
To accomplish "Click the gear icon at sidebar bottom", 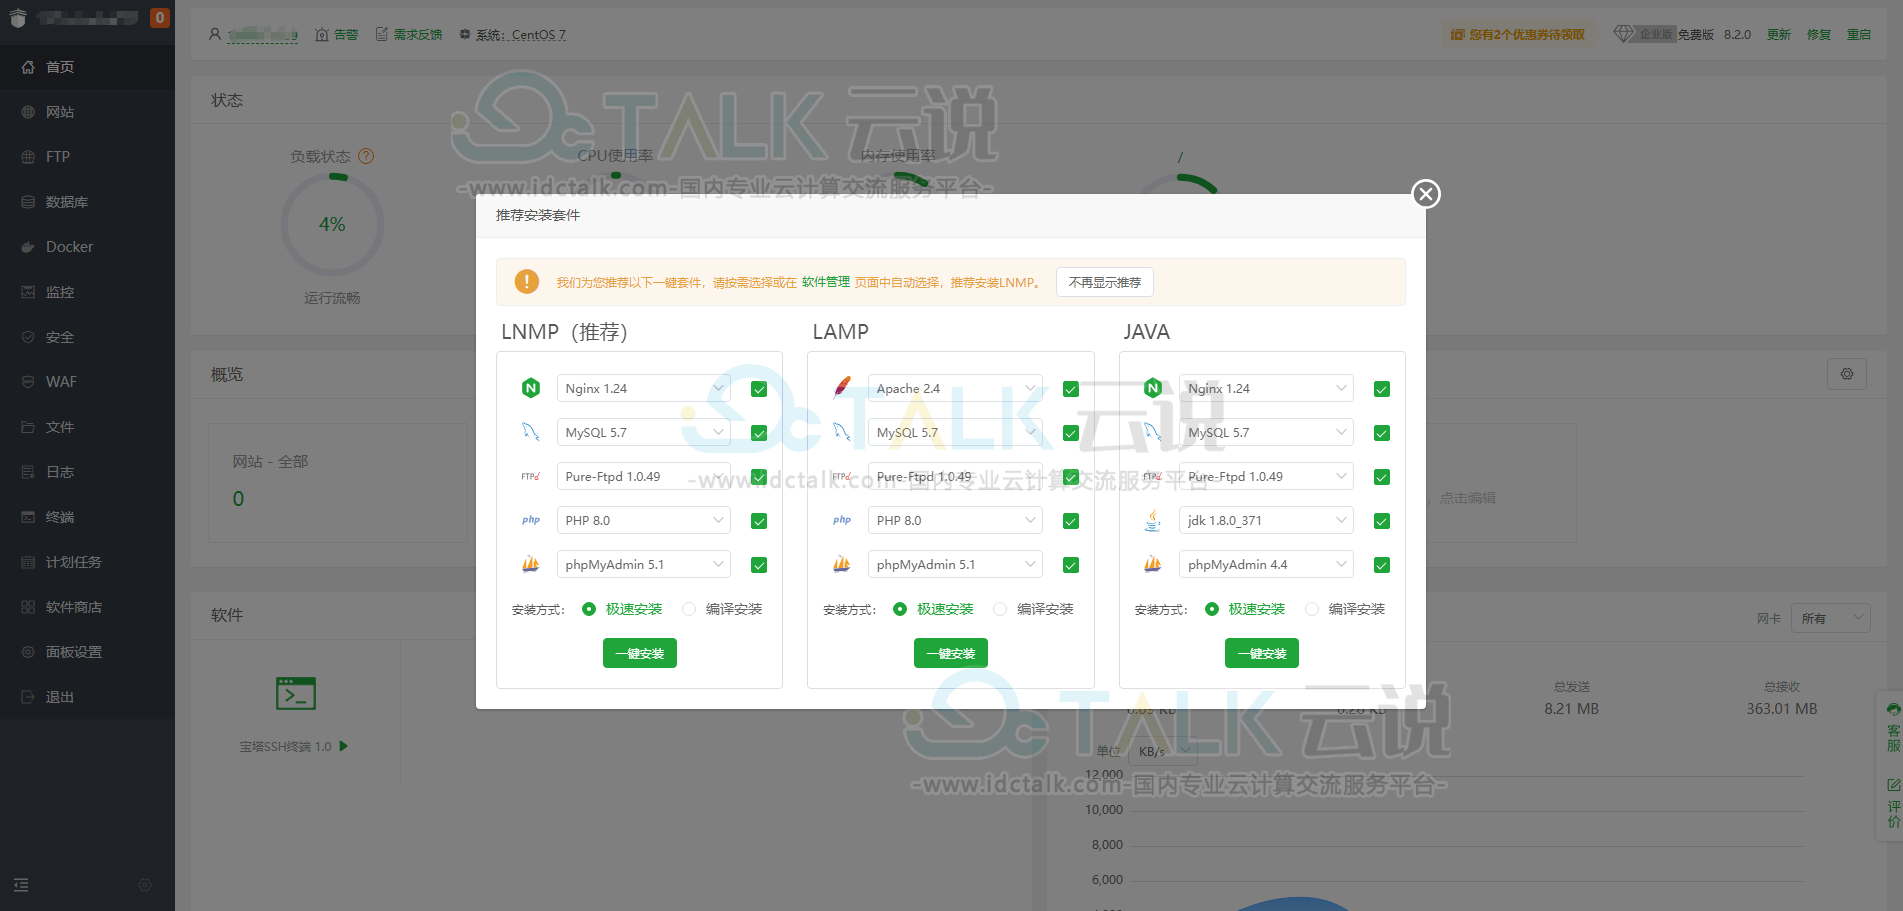I will 145,885.
